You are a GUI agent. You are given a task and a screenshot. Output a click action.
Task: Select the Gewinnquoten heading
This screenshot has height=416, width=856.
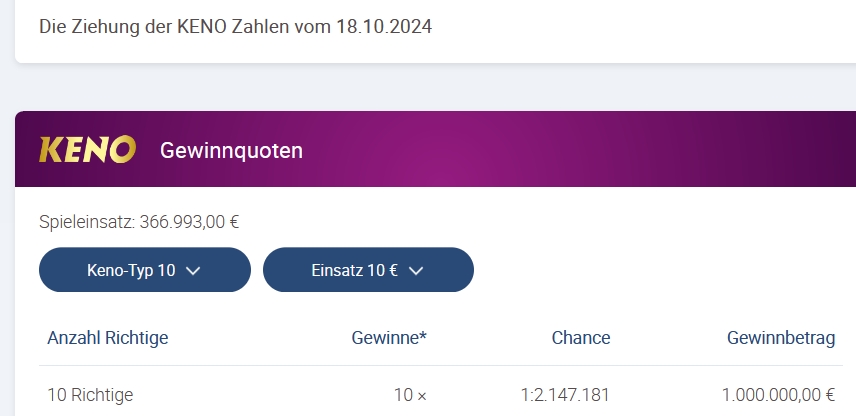click(x=231, y=150)
